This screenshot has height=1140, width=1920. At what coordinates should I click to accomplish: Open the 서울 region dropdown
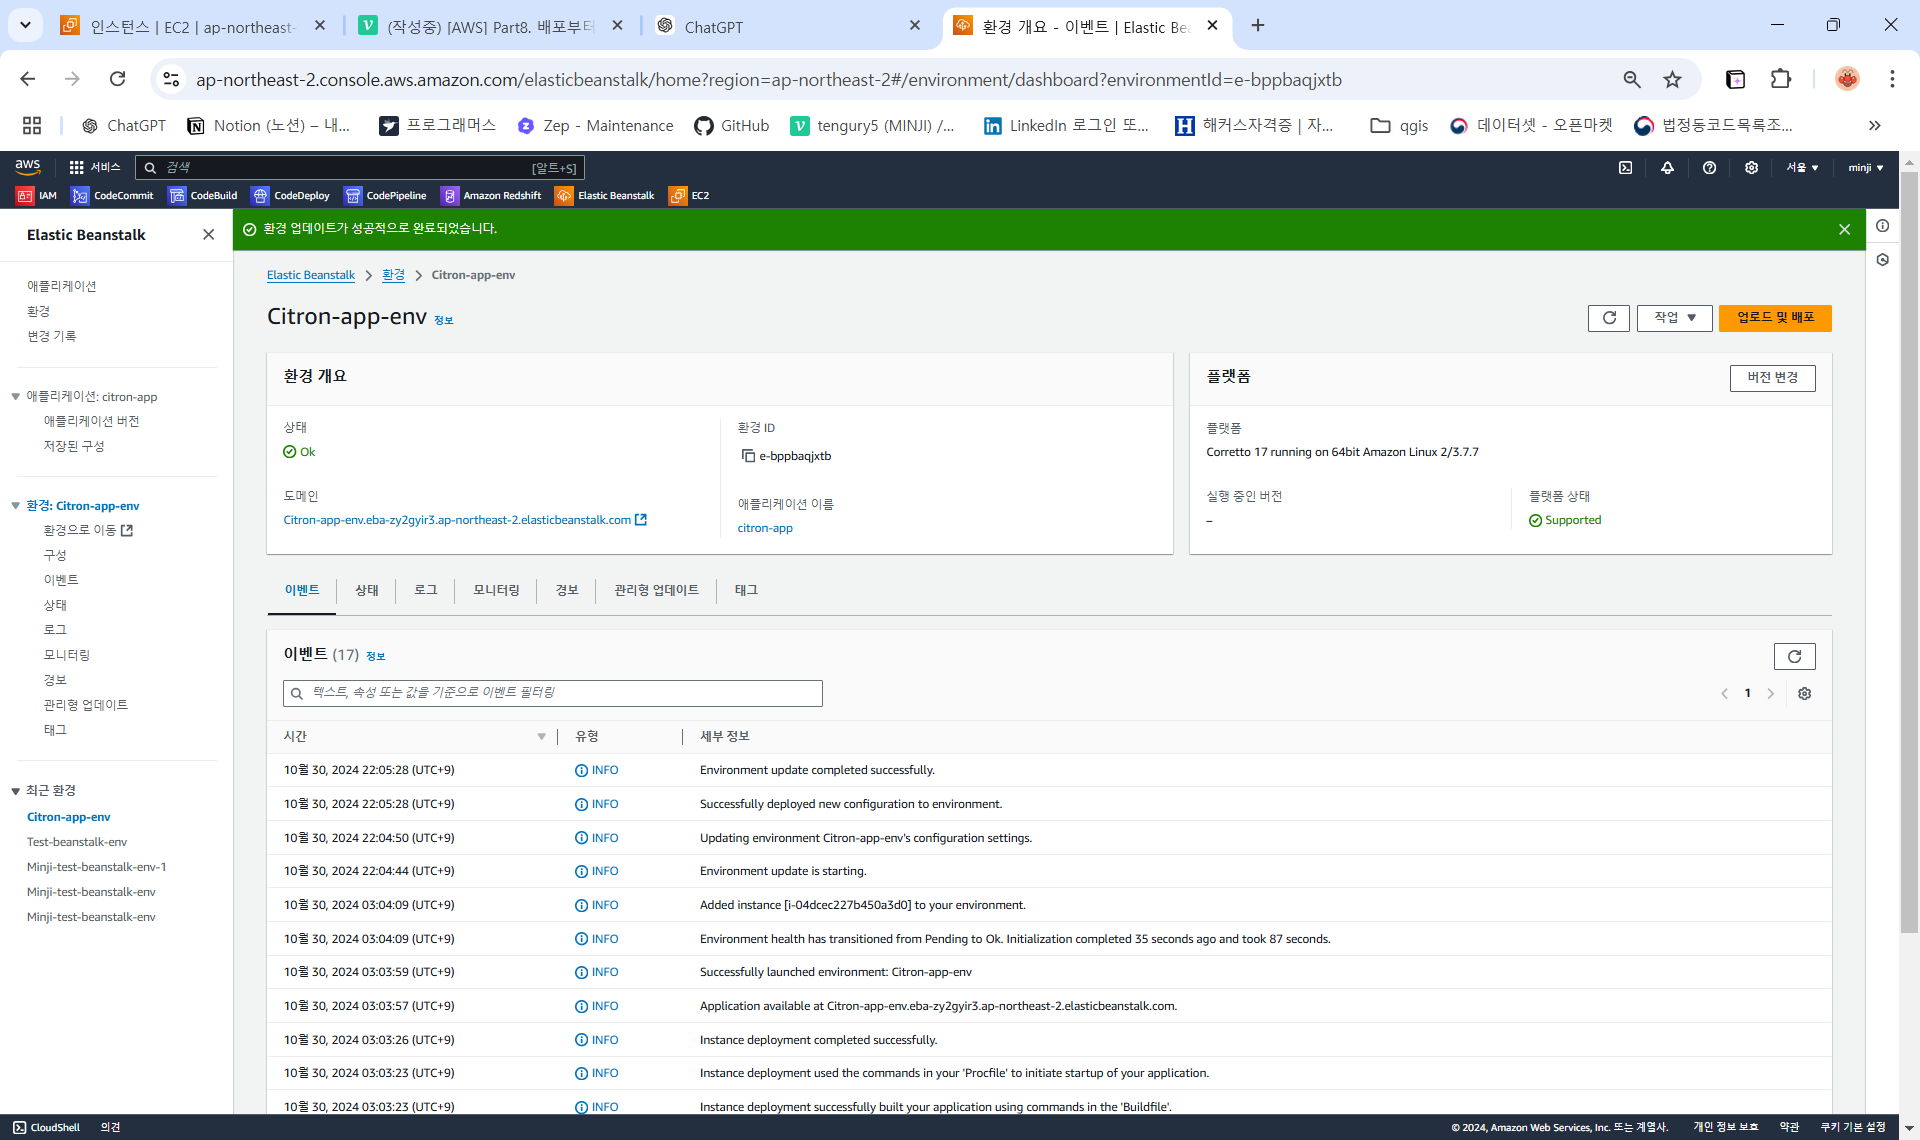(x=1802, y=168)
